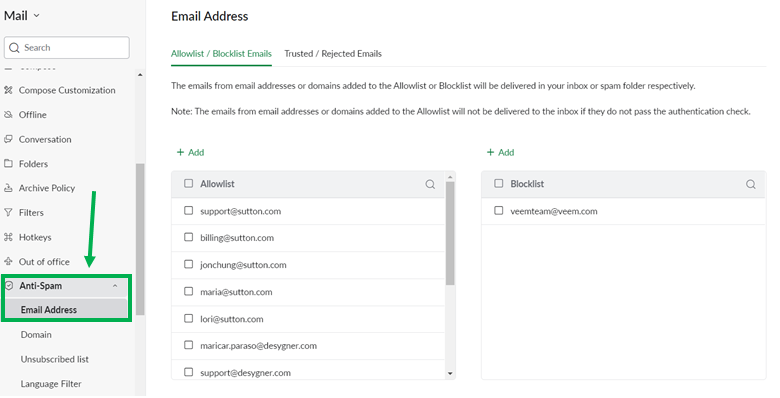780x398 pixels.
Task: Open the Filters funnel icon
Action: 8,212
